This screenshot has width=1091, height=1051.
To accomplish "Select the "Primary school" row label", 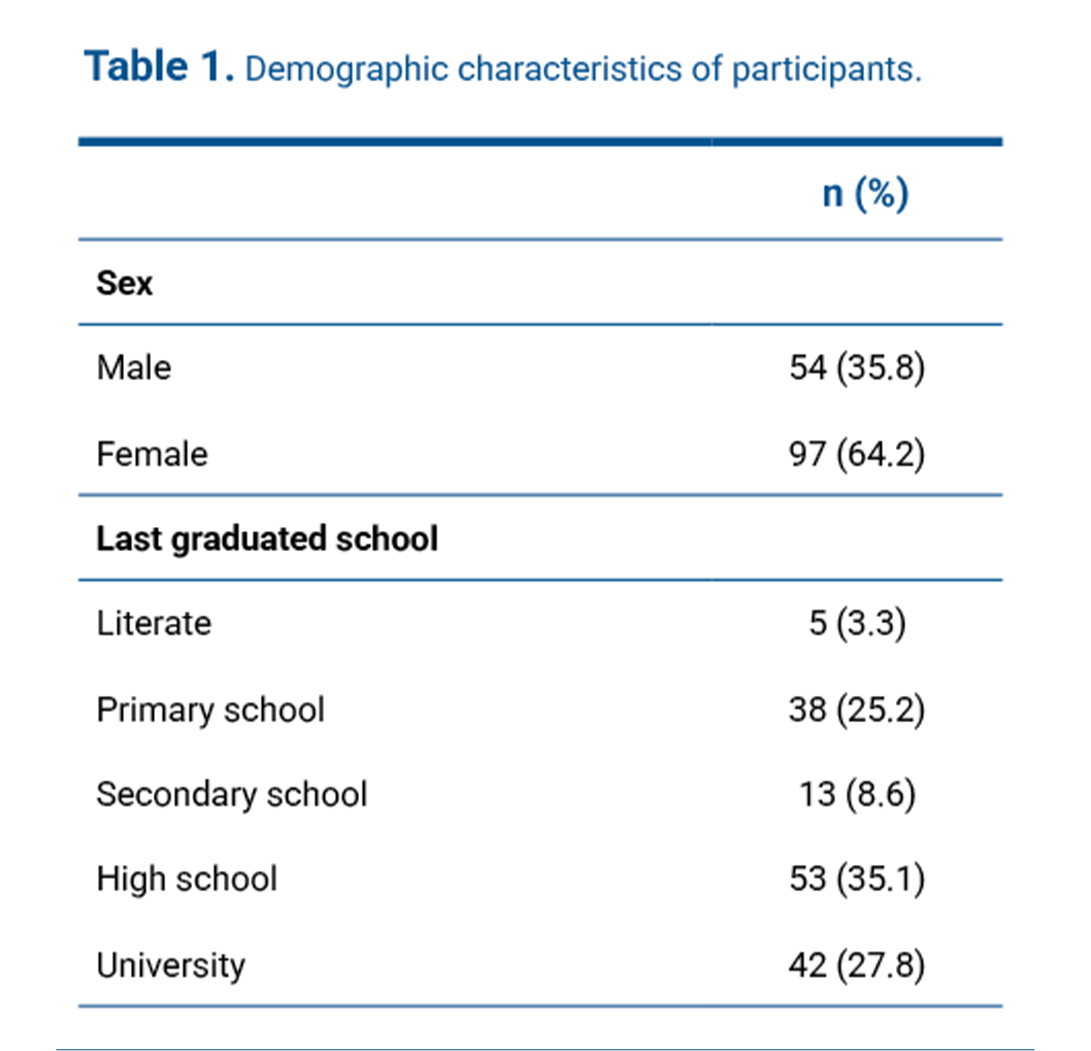I will (x=210, y=710).
